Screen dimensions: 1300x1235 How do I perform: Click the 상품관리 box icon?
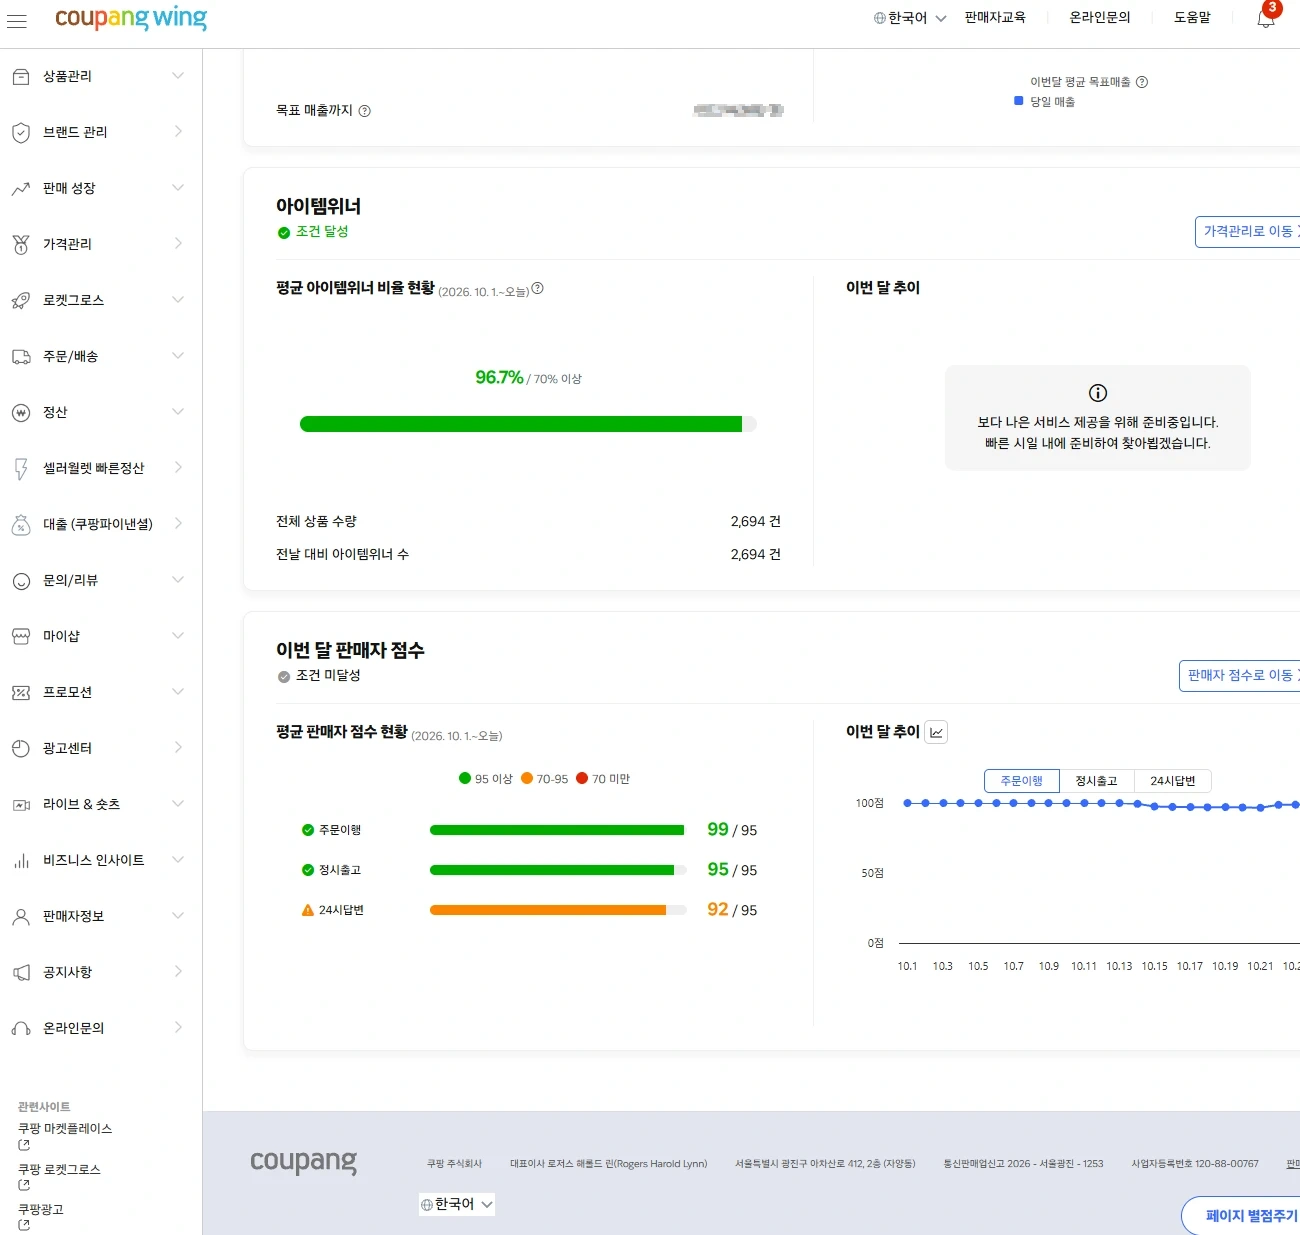click(x=21, y=76)
